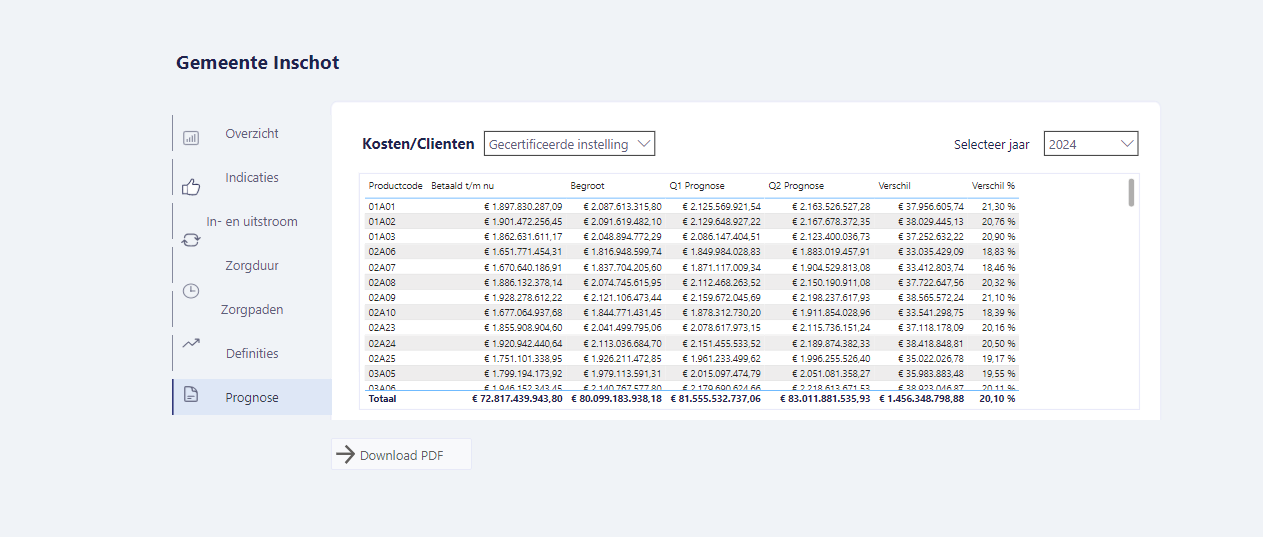1263x537 pixels.
Task: Click the bar chart icon beside Overzicht
Action: 191,138
